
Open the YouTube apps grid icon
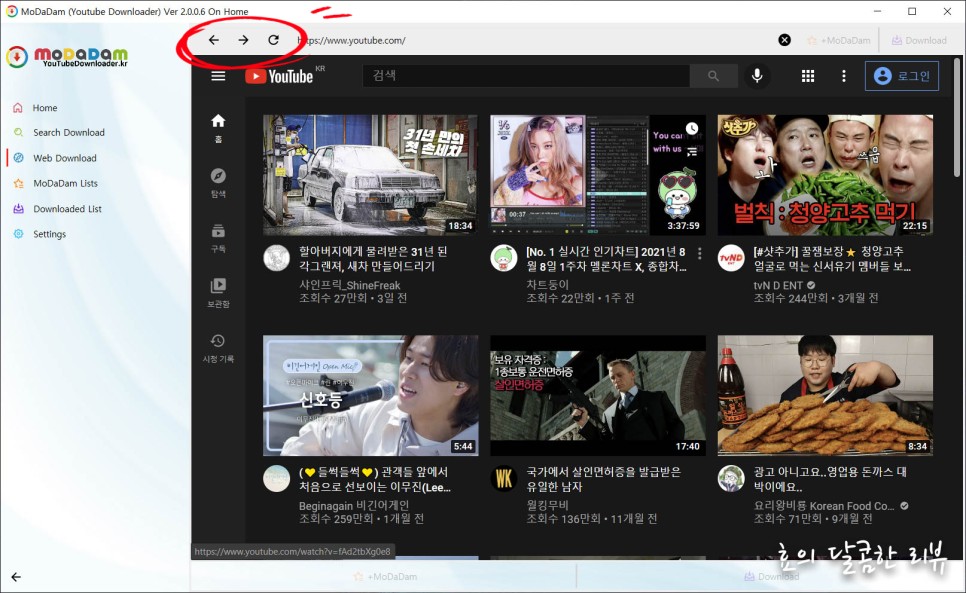(808, 75)
